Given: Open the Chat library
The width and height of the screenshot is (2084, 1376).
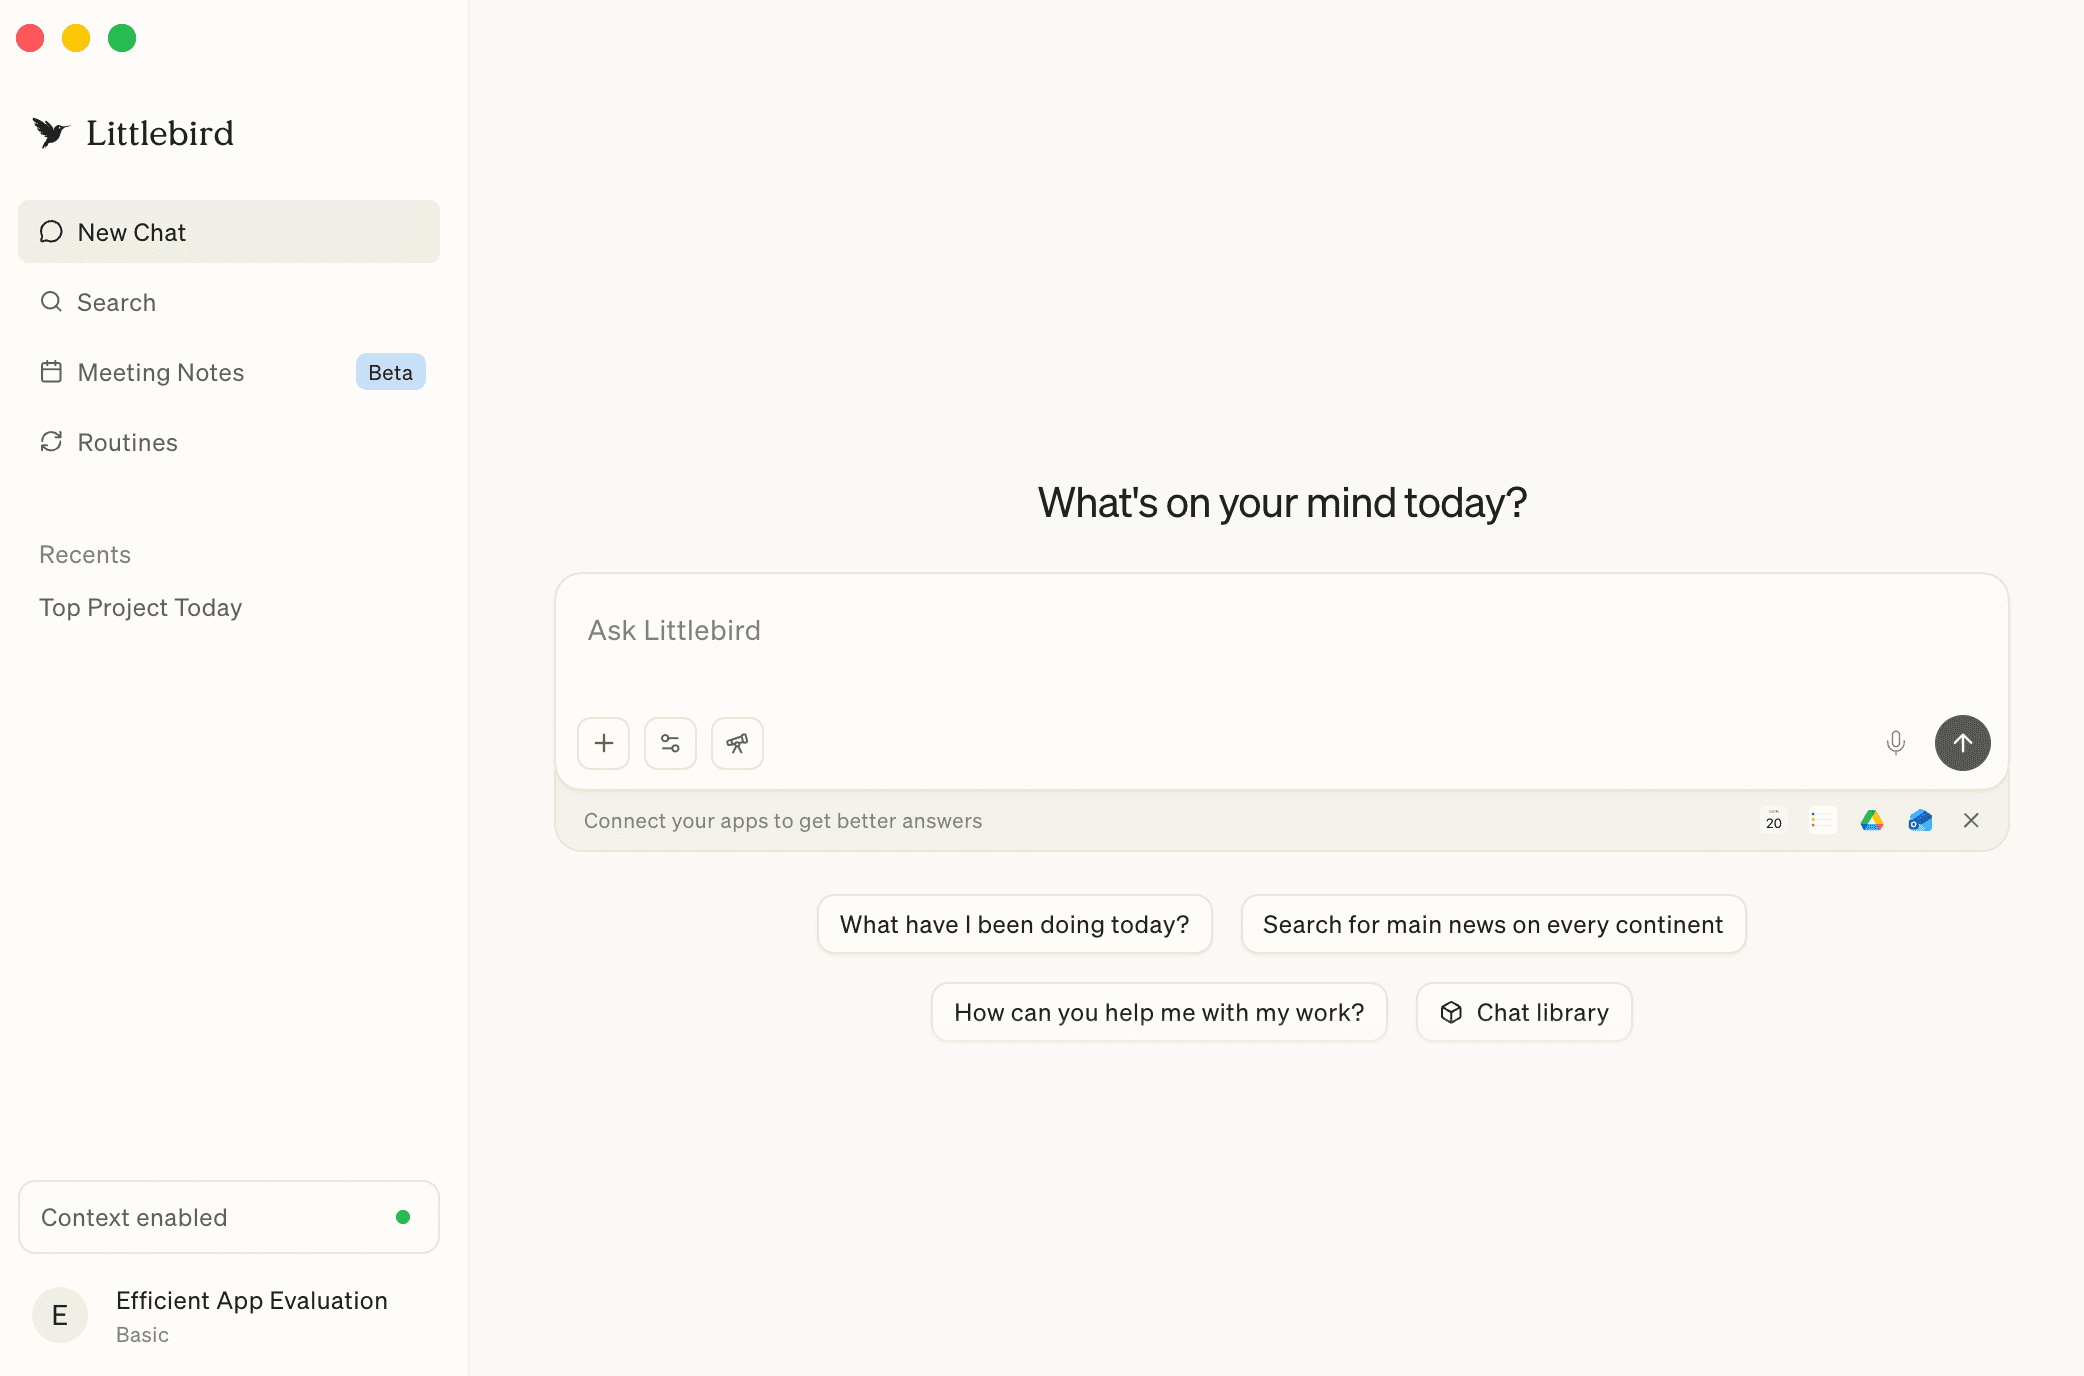Looking at the screenshot, I should [1523, 1012].
